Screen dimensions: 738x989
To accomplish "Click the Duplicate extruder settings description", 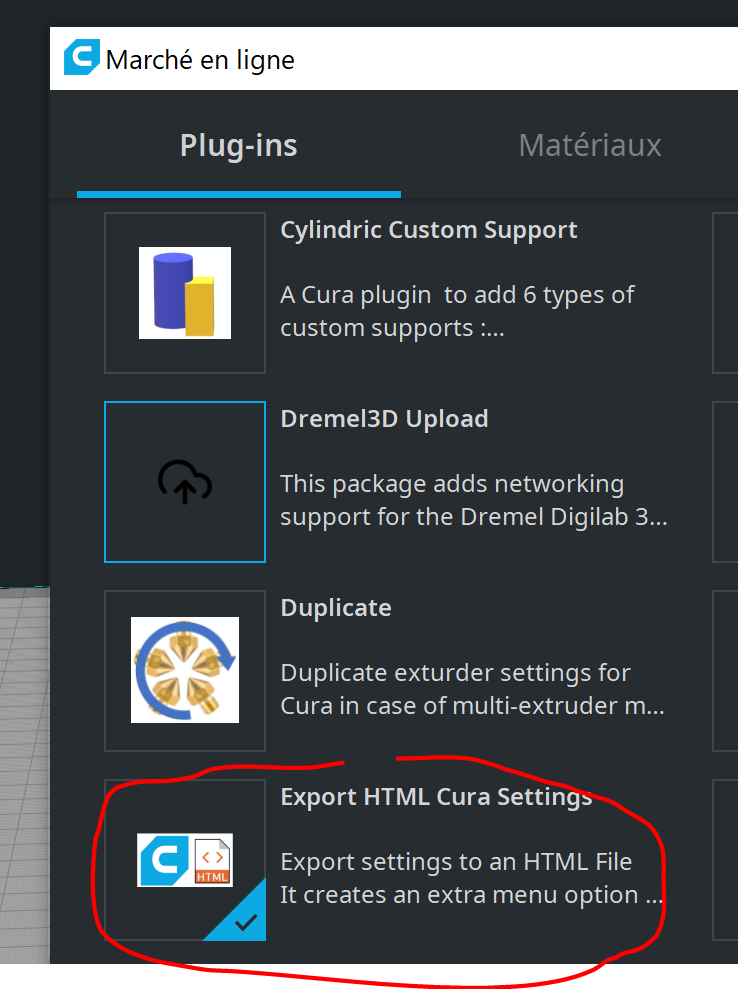I will [471, 689].
